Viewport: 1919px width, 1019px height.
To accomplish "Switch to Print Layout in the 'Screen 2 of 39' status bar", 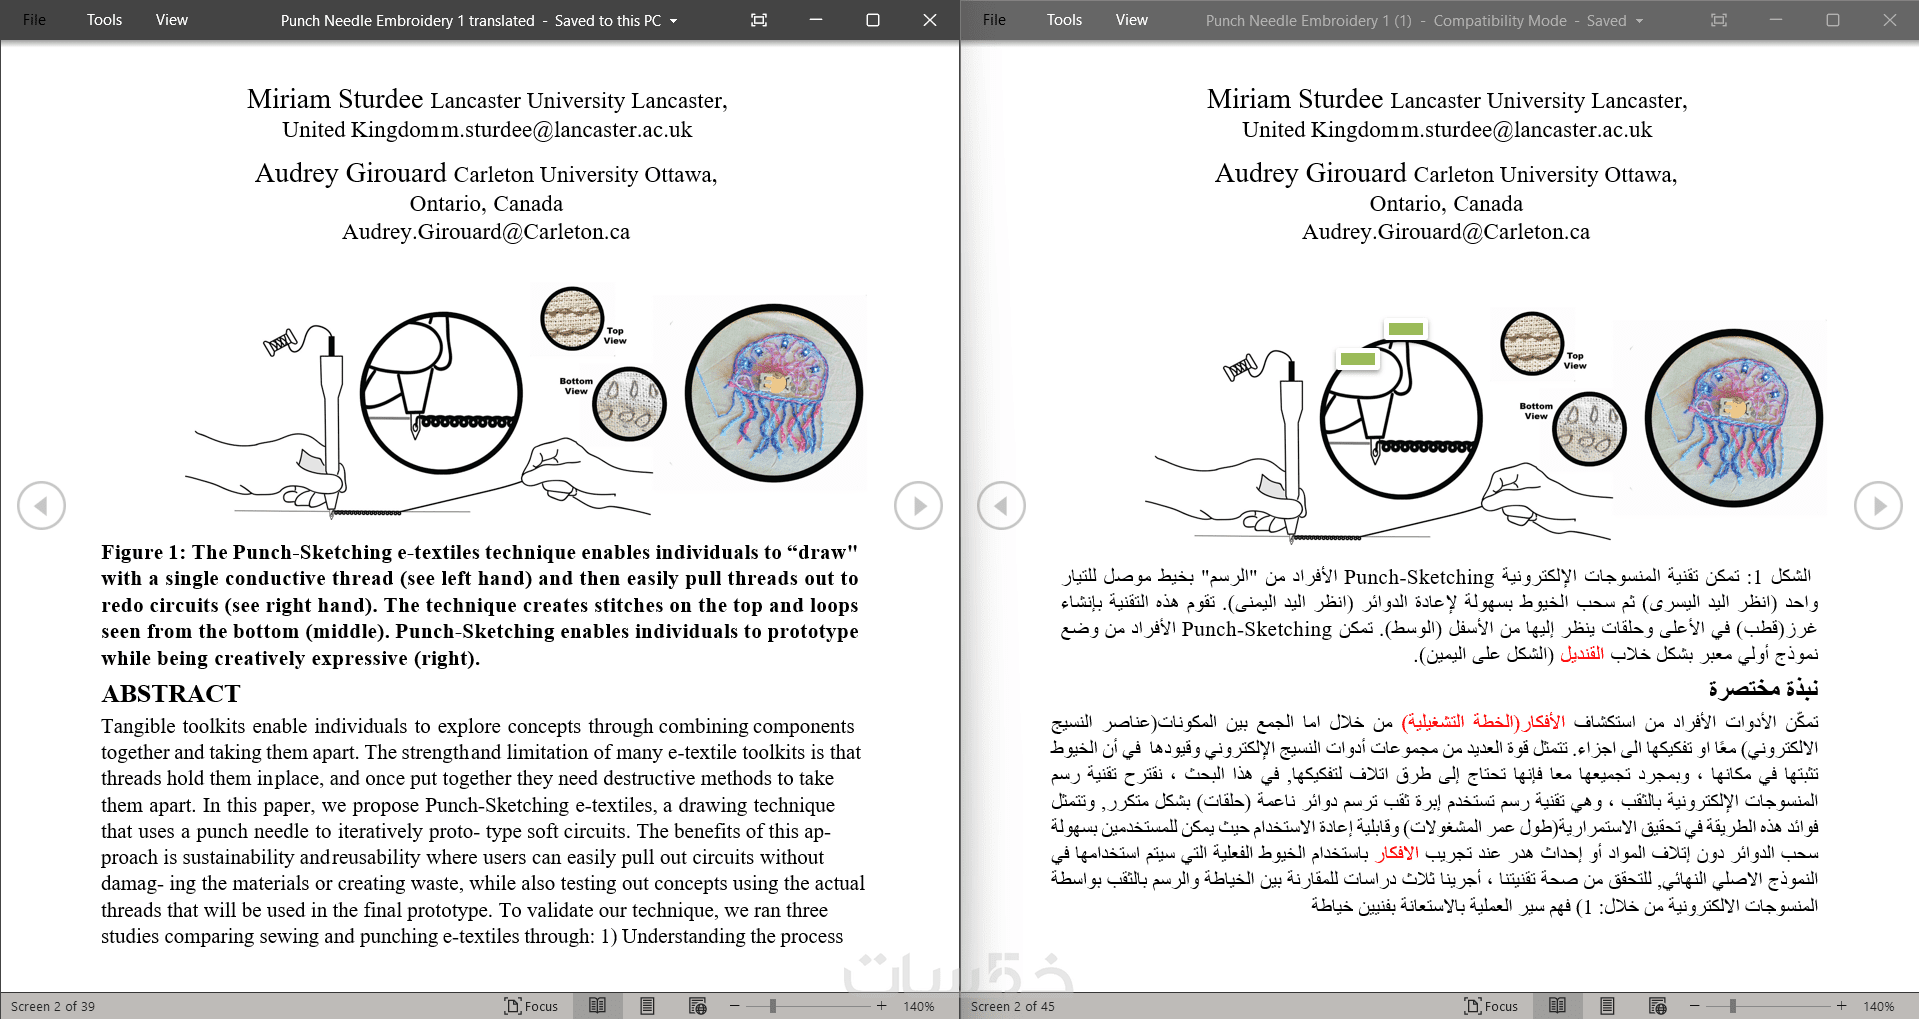I will click(647, 1006).
